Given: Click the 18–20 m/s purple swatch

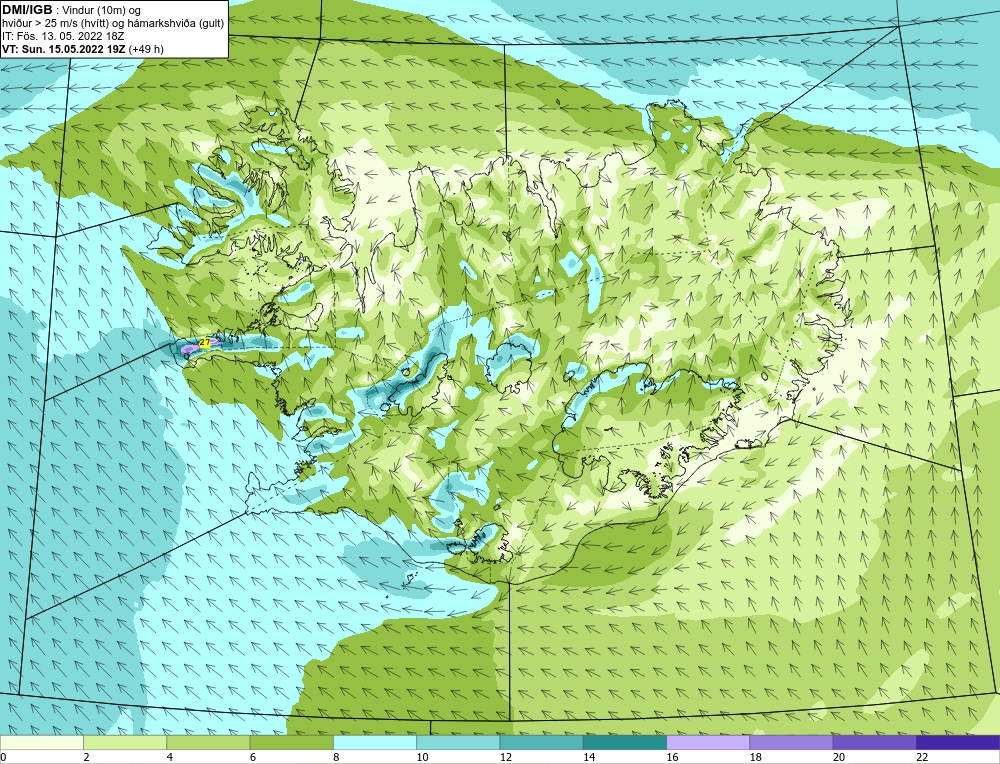Looking at the screenshot, I should (791, 743).
